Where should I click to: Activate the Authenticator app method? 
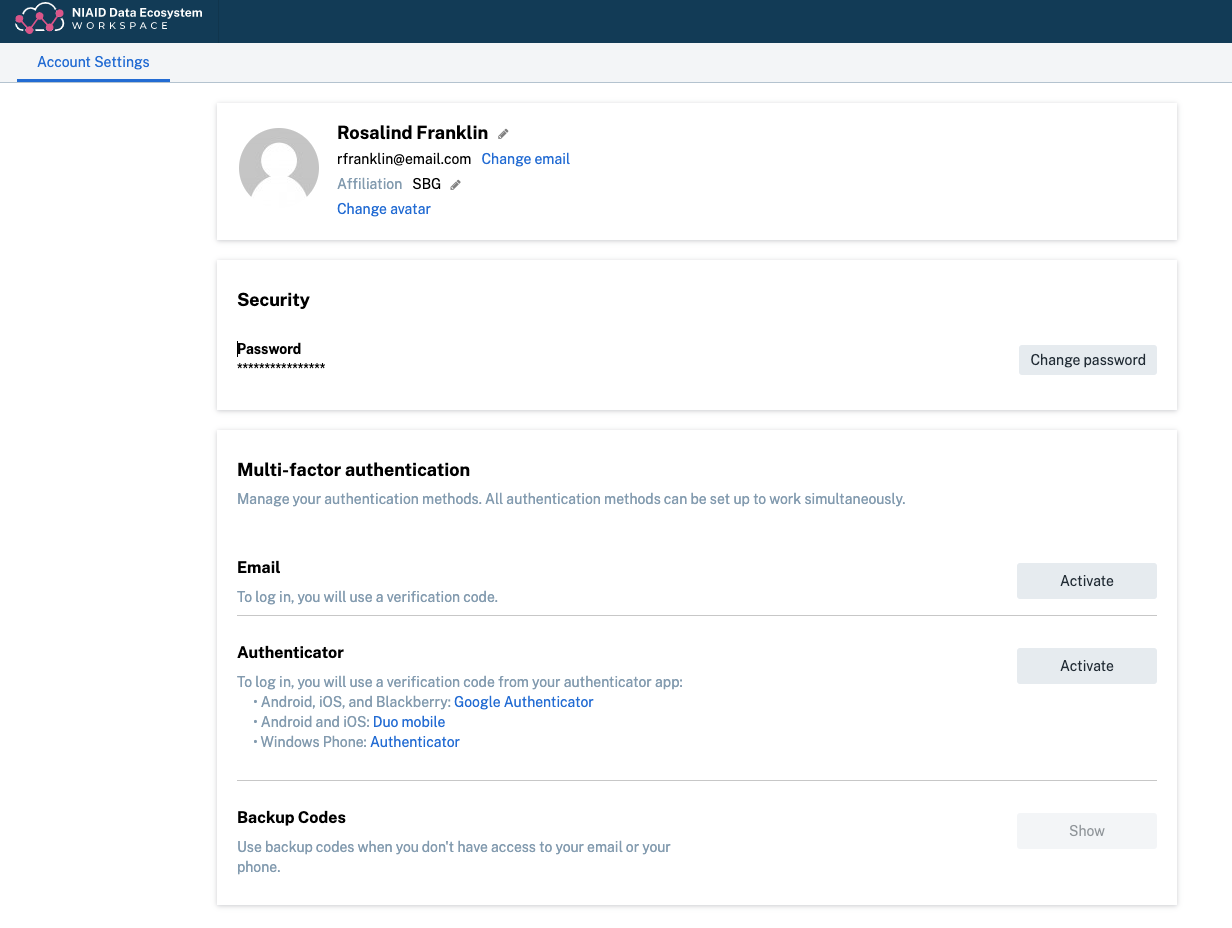pyautogui.click(x=1086, y=666)
